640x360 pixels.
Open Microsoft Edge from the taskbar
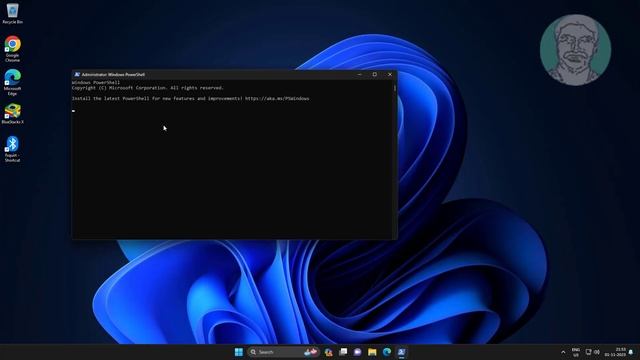(x=387, y=352)
